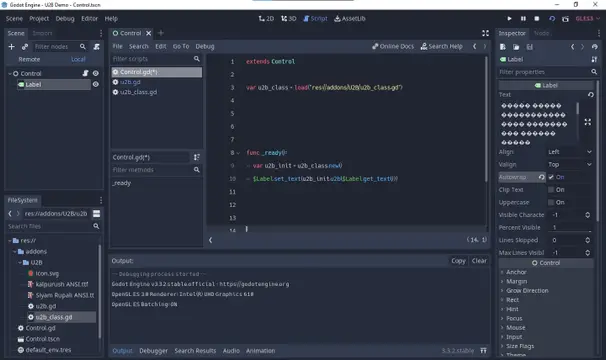
Task: Open the Valign dropdown
Action: pos(570,165)
